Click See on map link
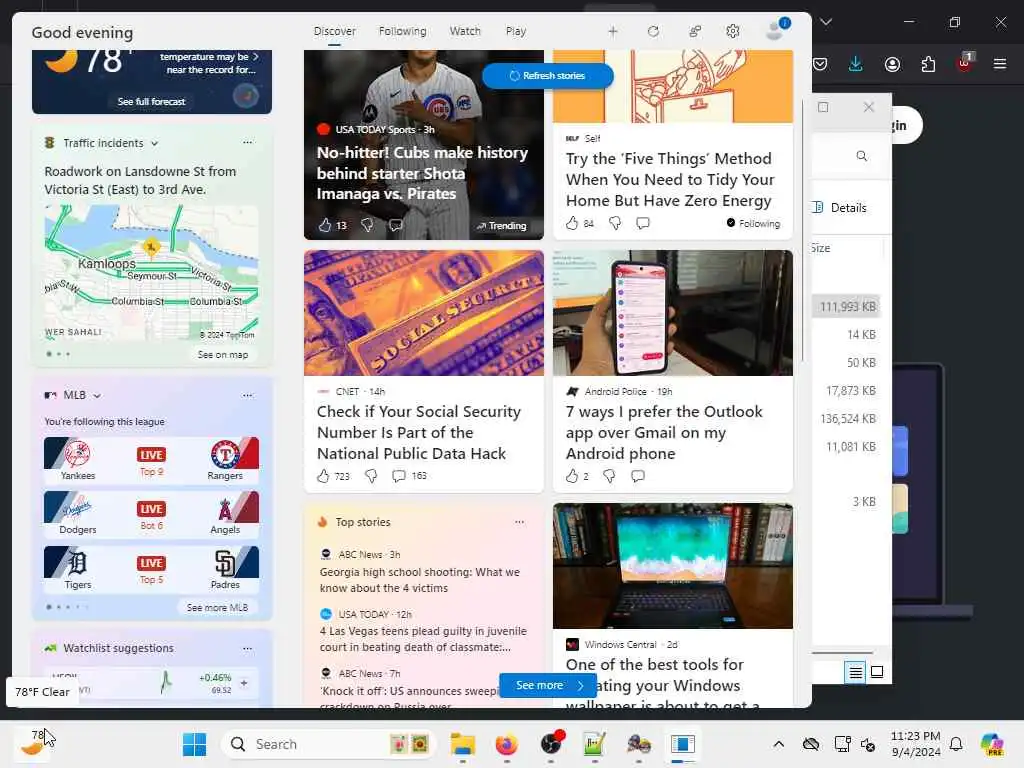This screenshot has height=768, width=1024. 223,355
